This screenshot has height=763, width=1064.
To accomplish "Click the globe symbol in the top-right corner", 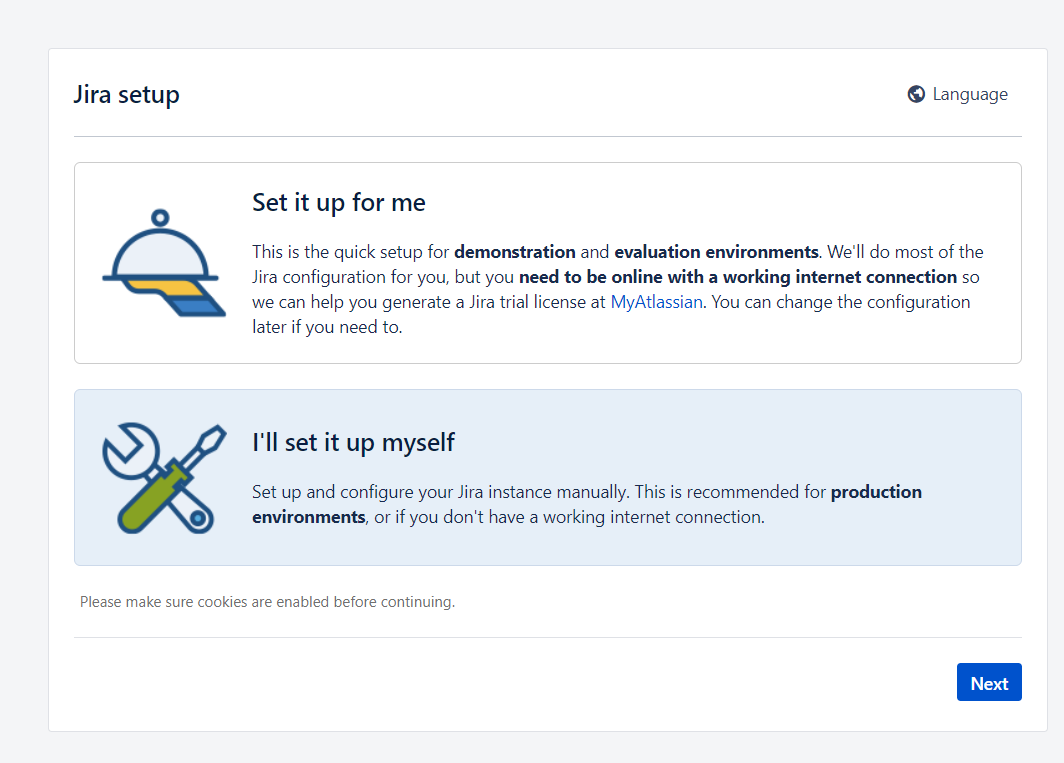I will (x=915, y=93).
